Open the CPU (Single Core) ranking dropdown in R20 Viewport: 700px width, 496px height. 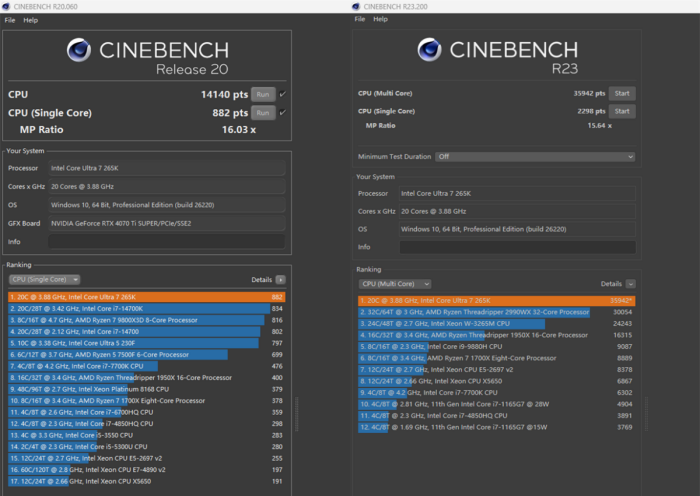[44, 279]
